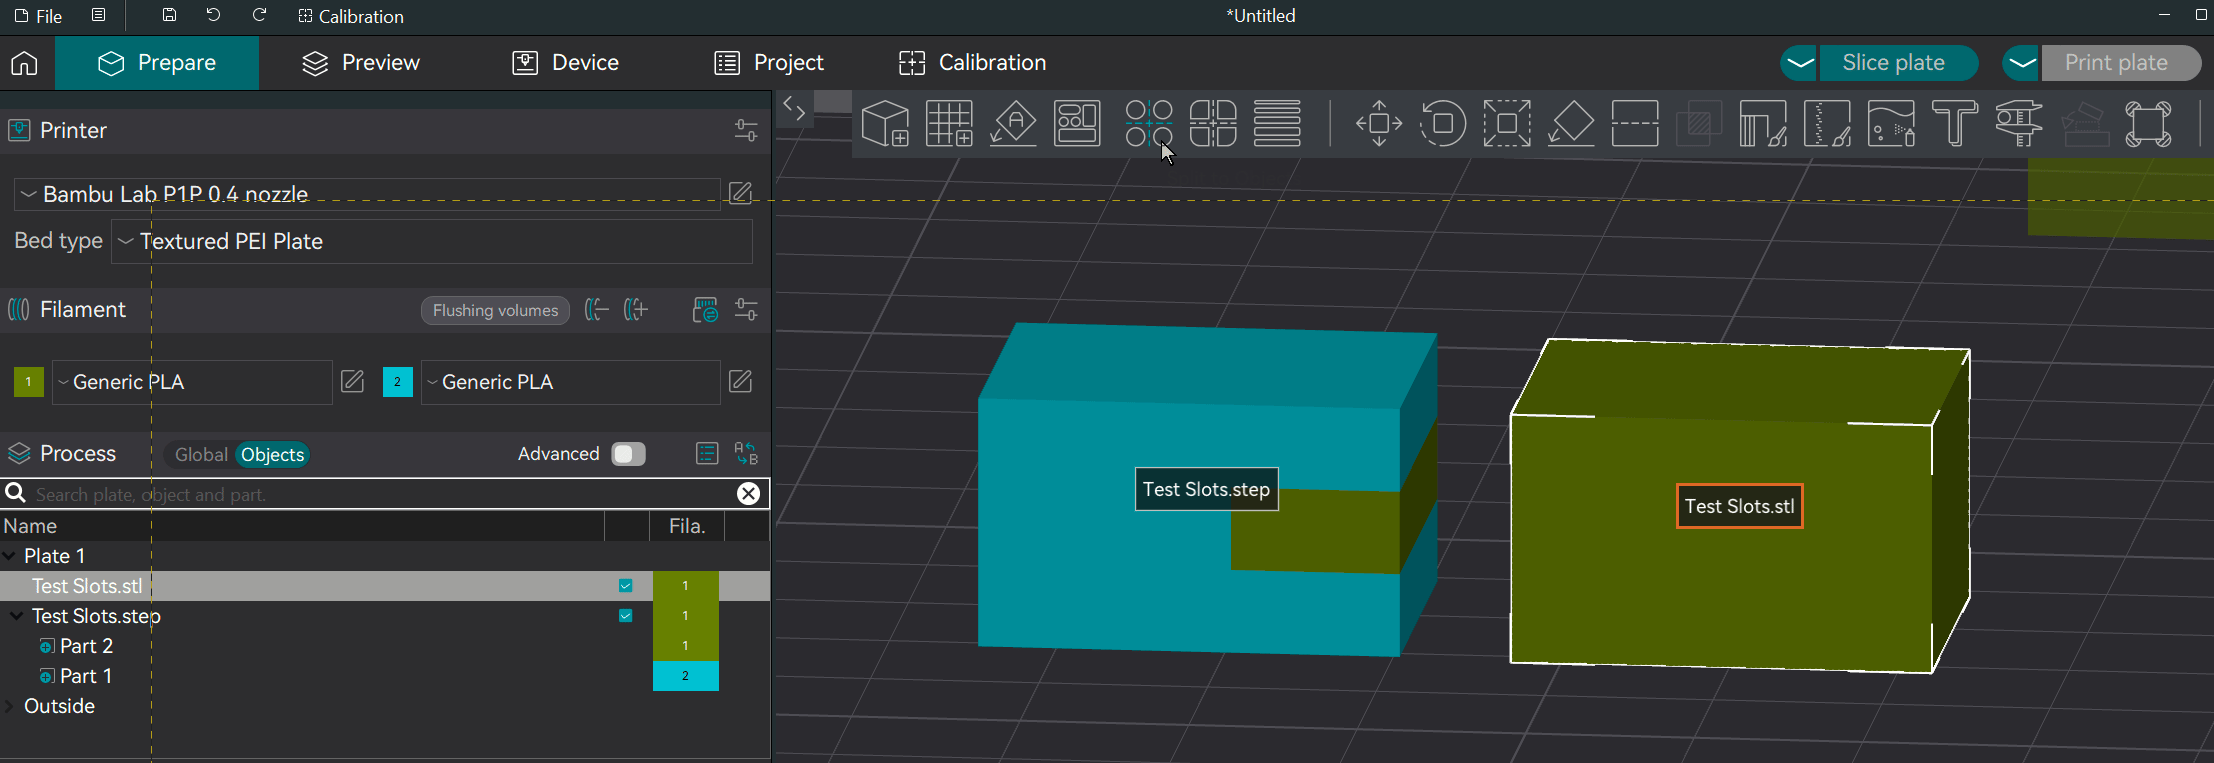Image resolution: width=2214 pixels, height=763 pixels.
Task: Click the Add object cube icon
Action: pos(885,124)
